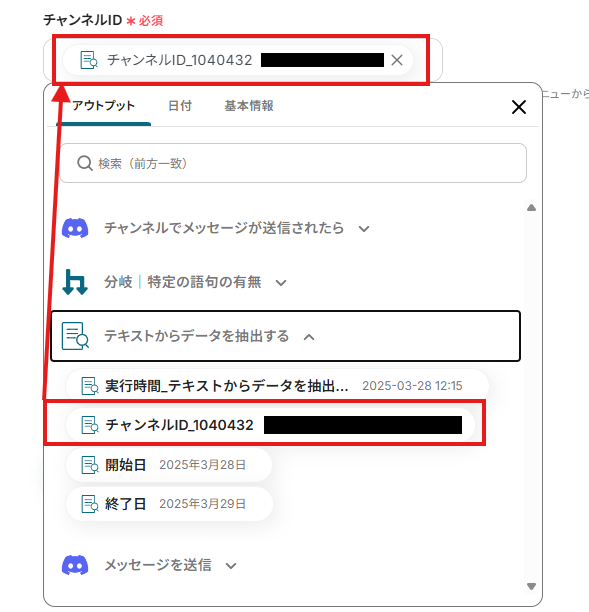
Task: Collapse the テキストからデータを抽出する section
Action: pos(309,336)
